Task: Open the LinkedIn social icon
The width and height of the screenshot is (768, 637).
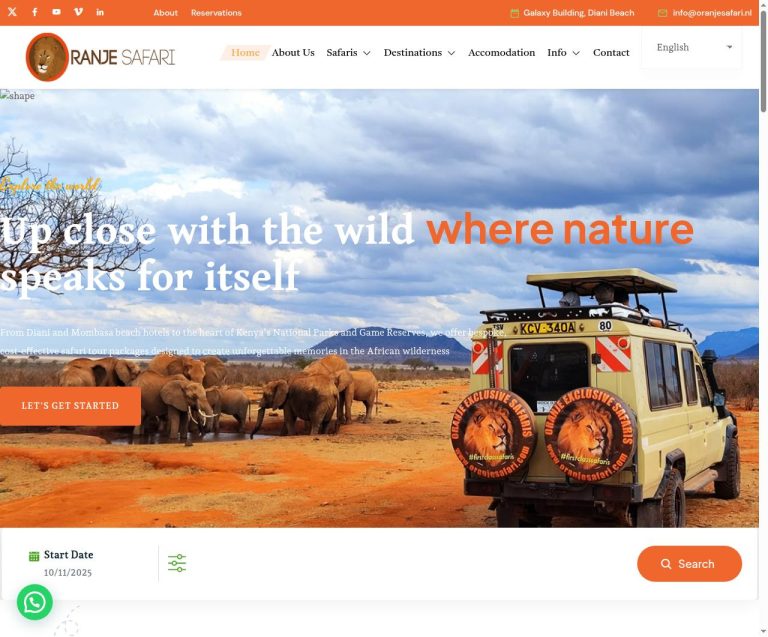Action: tap(100, 12)
